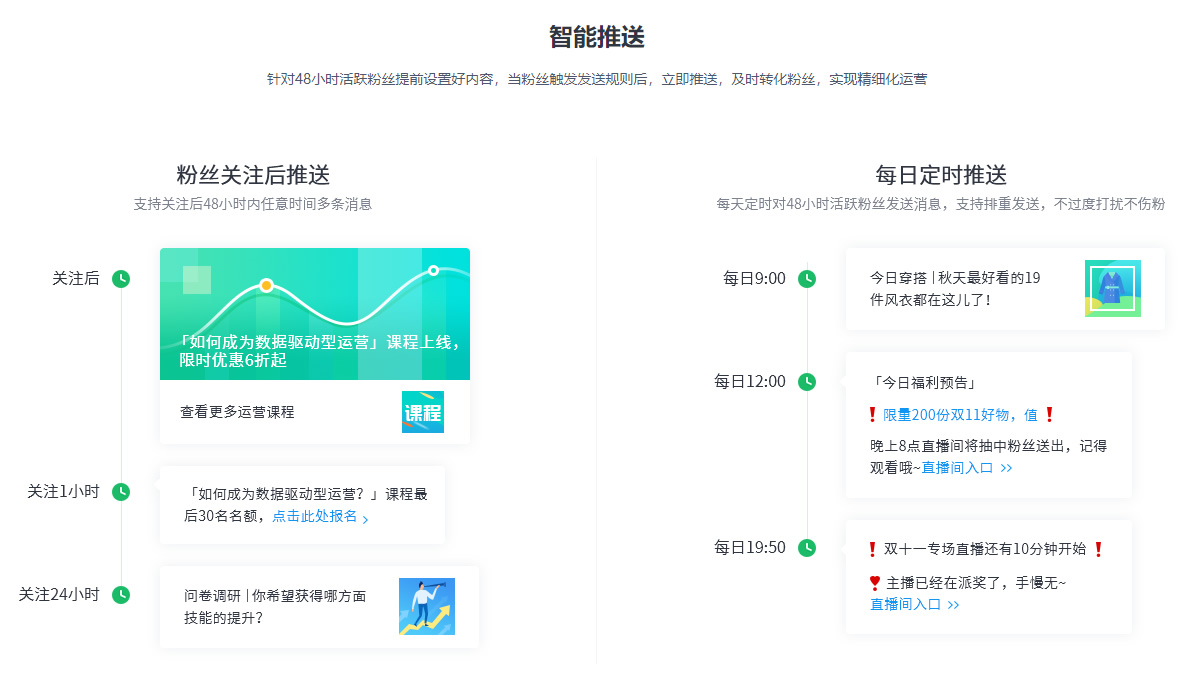Click the description starting 针对48小时活跃粉丝
Image resolution: width=1197 pixels, height=677 pixels.
point(597,79)
